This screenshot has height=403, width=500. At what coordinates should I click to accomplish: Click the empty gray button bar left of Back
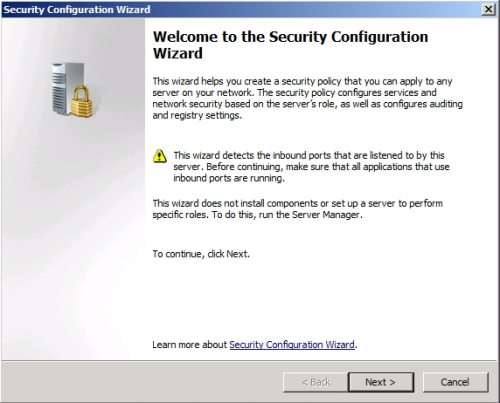coord(142,382)
